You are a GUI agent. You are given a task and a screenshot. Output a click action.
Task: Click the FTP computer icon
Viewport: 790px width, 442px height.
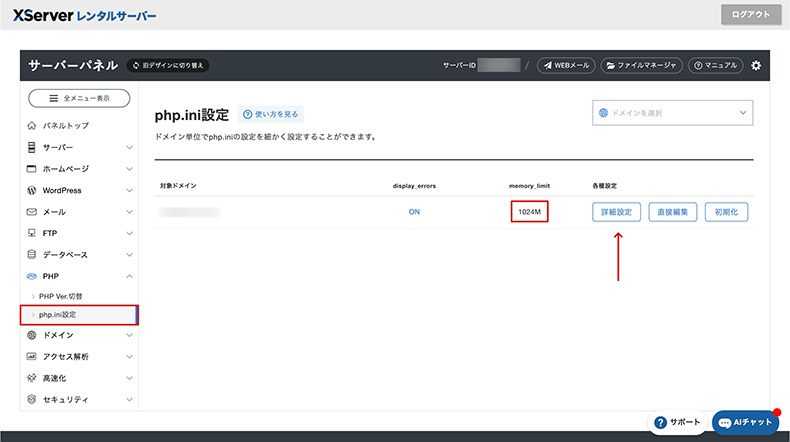32,233
